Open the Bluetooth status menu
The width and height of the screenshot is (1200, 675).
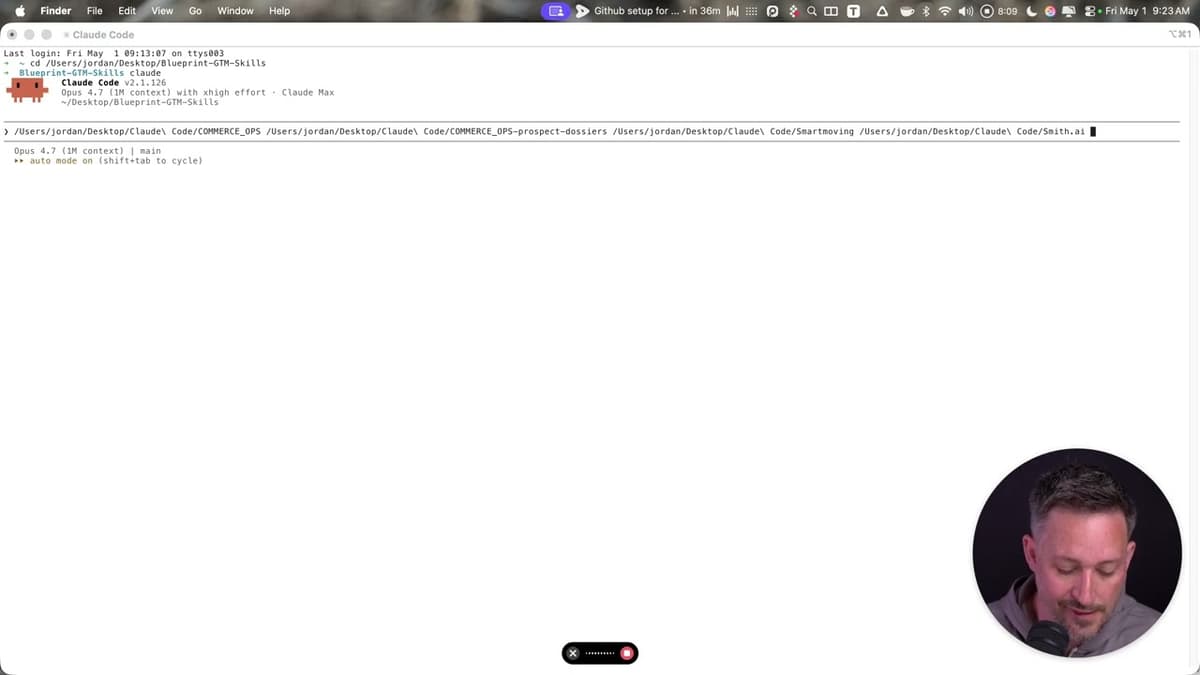click(926, 11)
